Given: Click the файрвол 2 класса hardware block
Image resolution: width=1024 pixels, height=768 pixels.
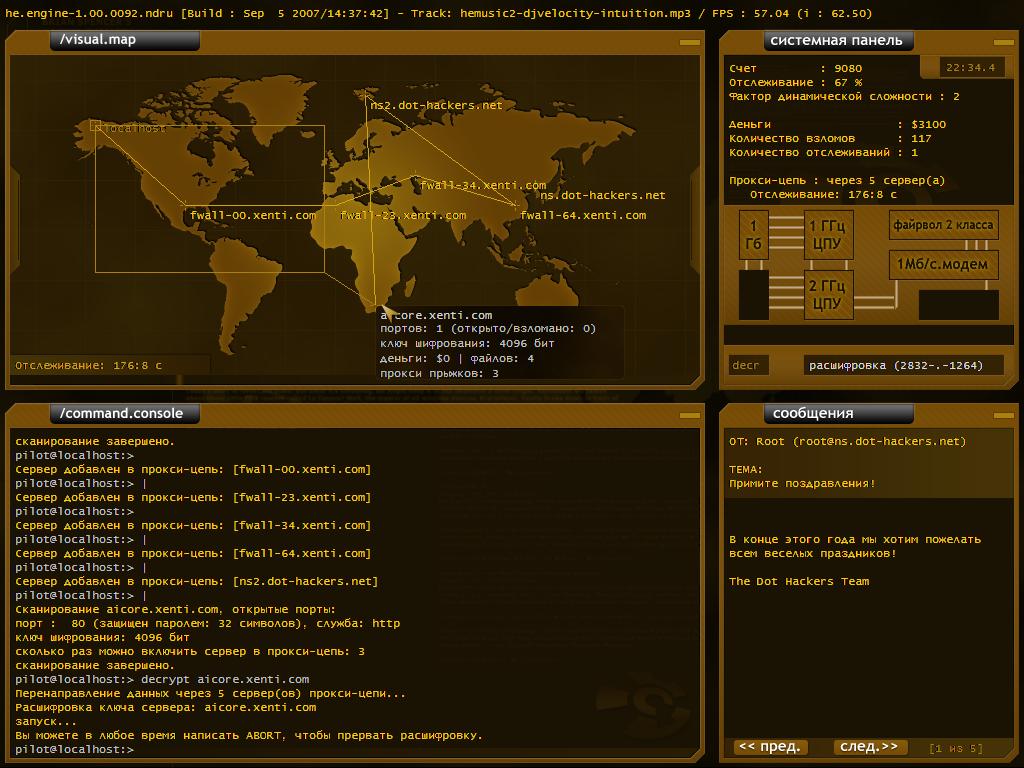Looking at the screenshot, I should point(943,225).
